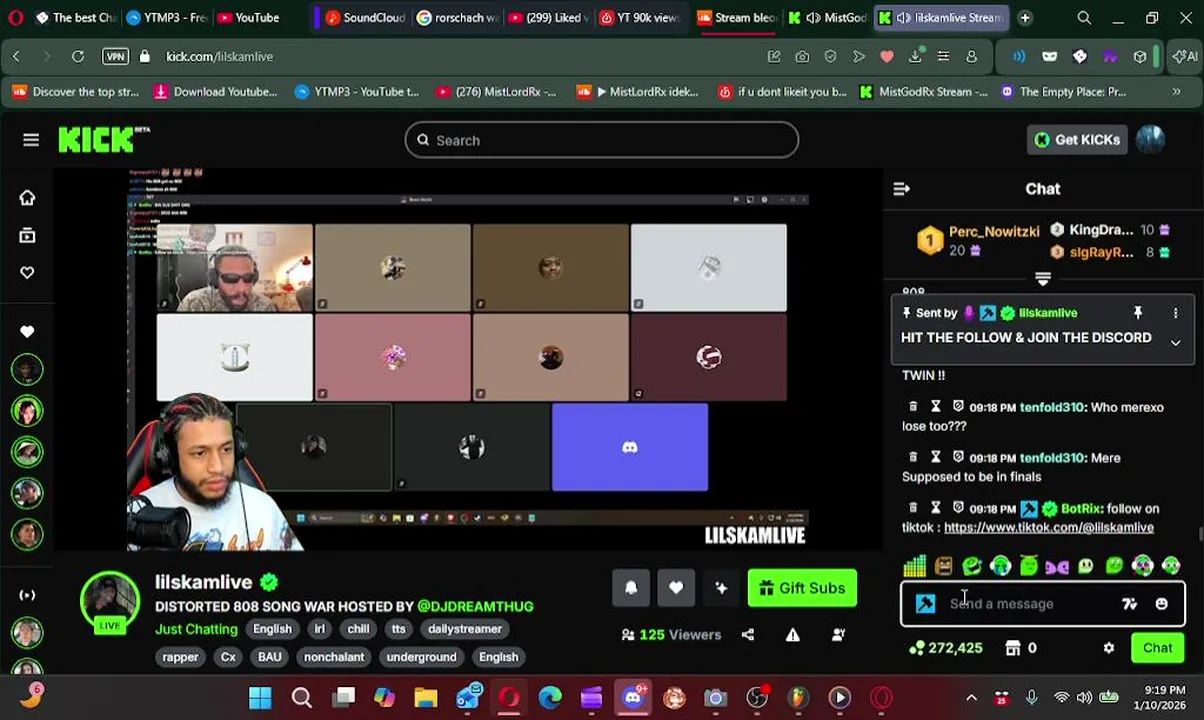
Task: Click the Send a message input
Action: click(x=1030, y=604)
